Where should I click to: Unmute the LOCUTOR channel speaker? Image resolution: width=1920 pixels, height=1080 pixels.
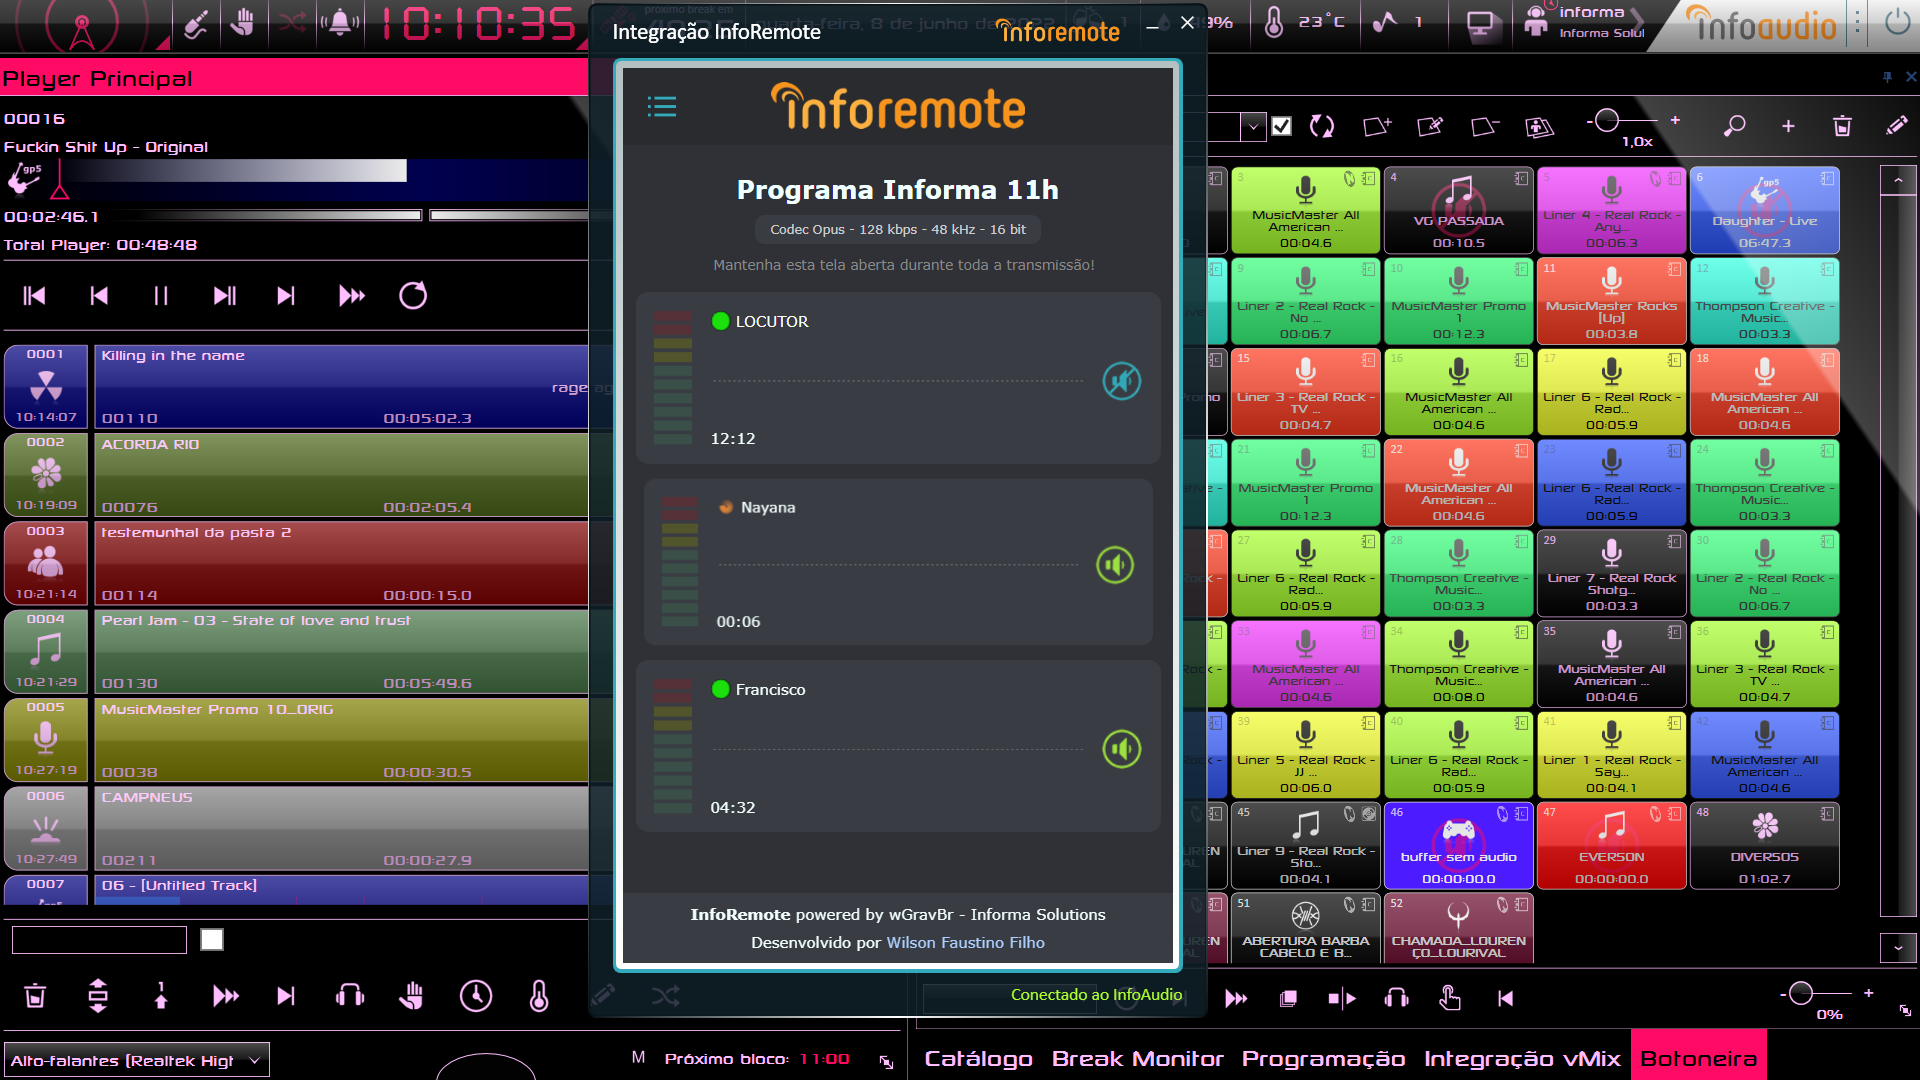(x=1121, y=381)
